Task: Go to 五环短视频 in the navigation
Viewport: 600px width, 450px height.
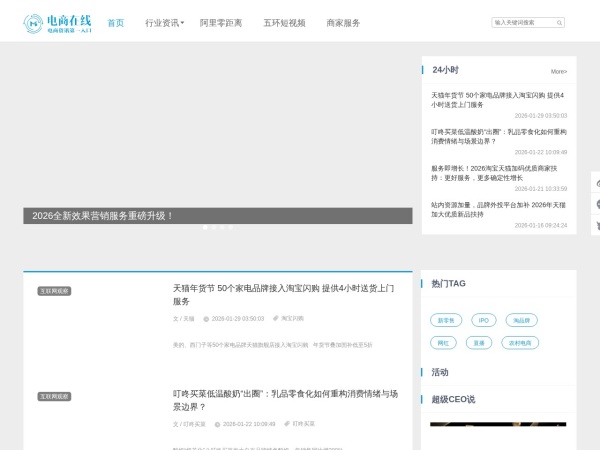Action: pyautogui.click(x=284, y=22)
